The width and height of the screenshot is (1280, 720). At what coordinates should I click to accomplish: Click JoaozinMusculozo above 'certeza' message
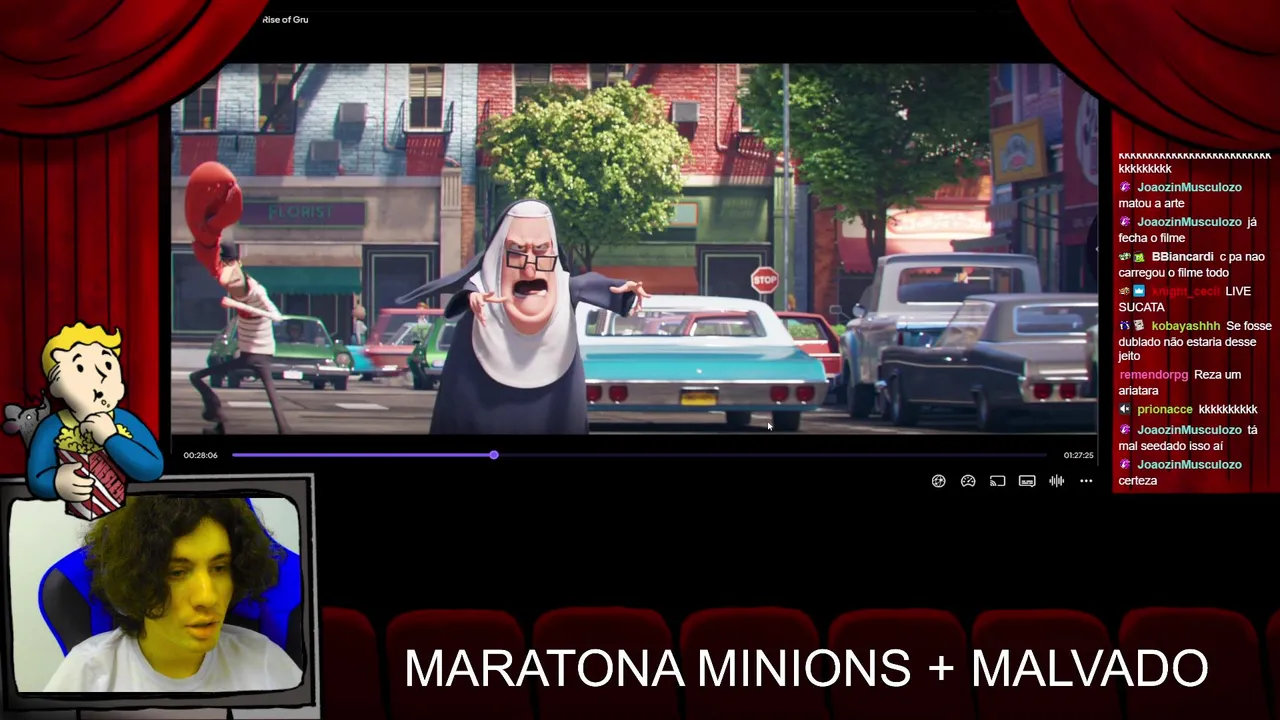click(1189, 465)
